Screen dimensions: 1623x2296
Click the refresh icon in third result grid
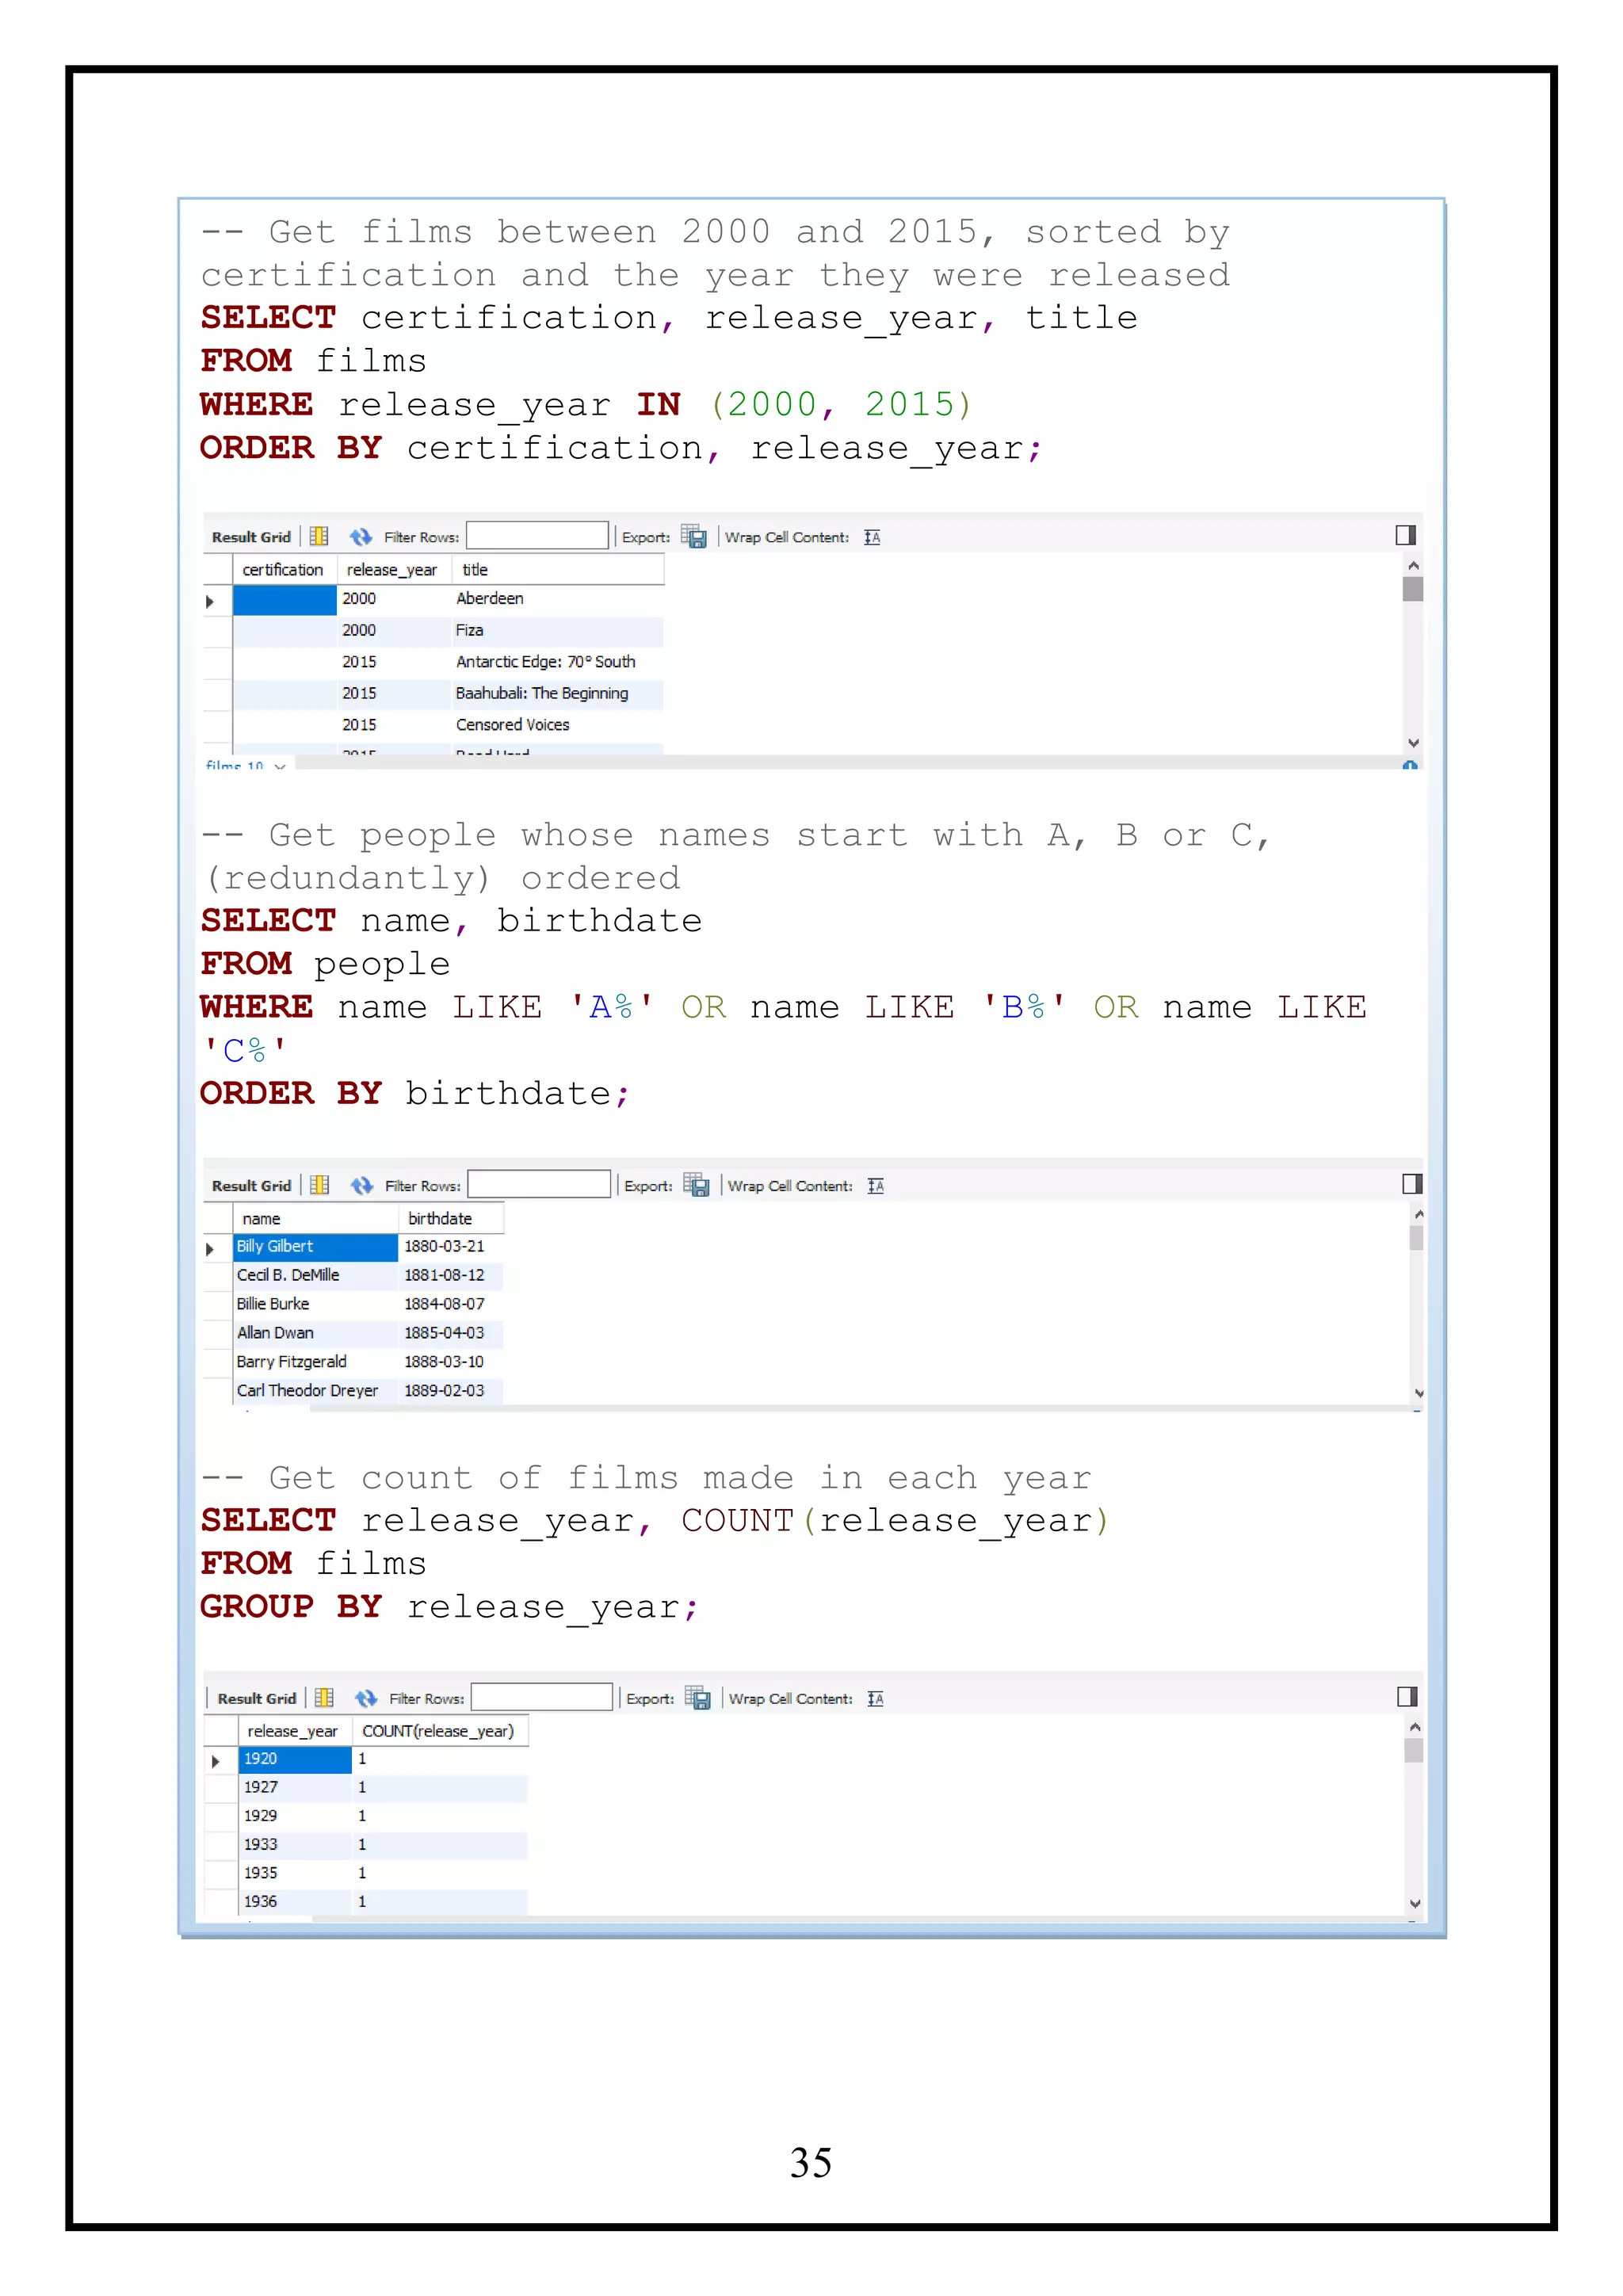click(x=366, y=1698)
